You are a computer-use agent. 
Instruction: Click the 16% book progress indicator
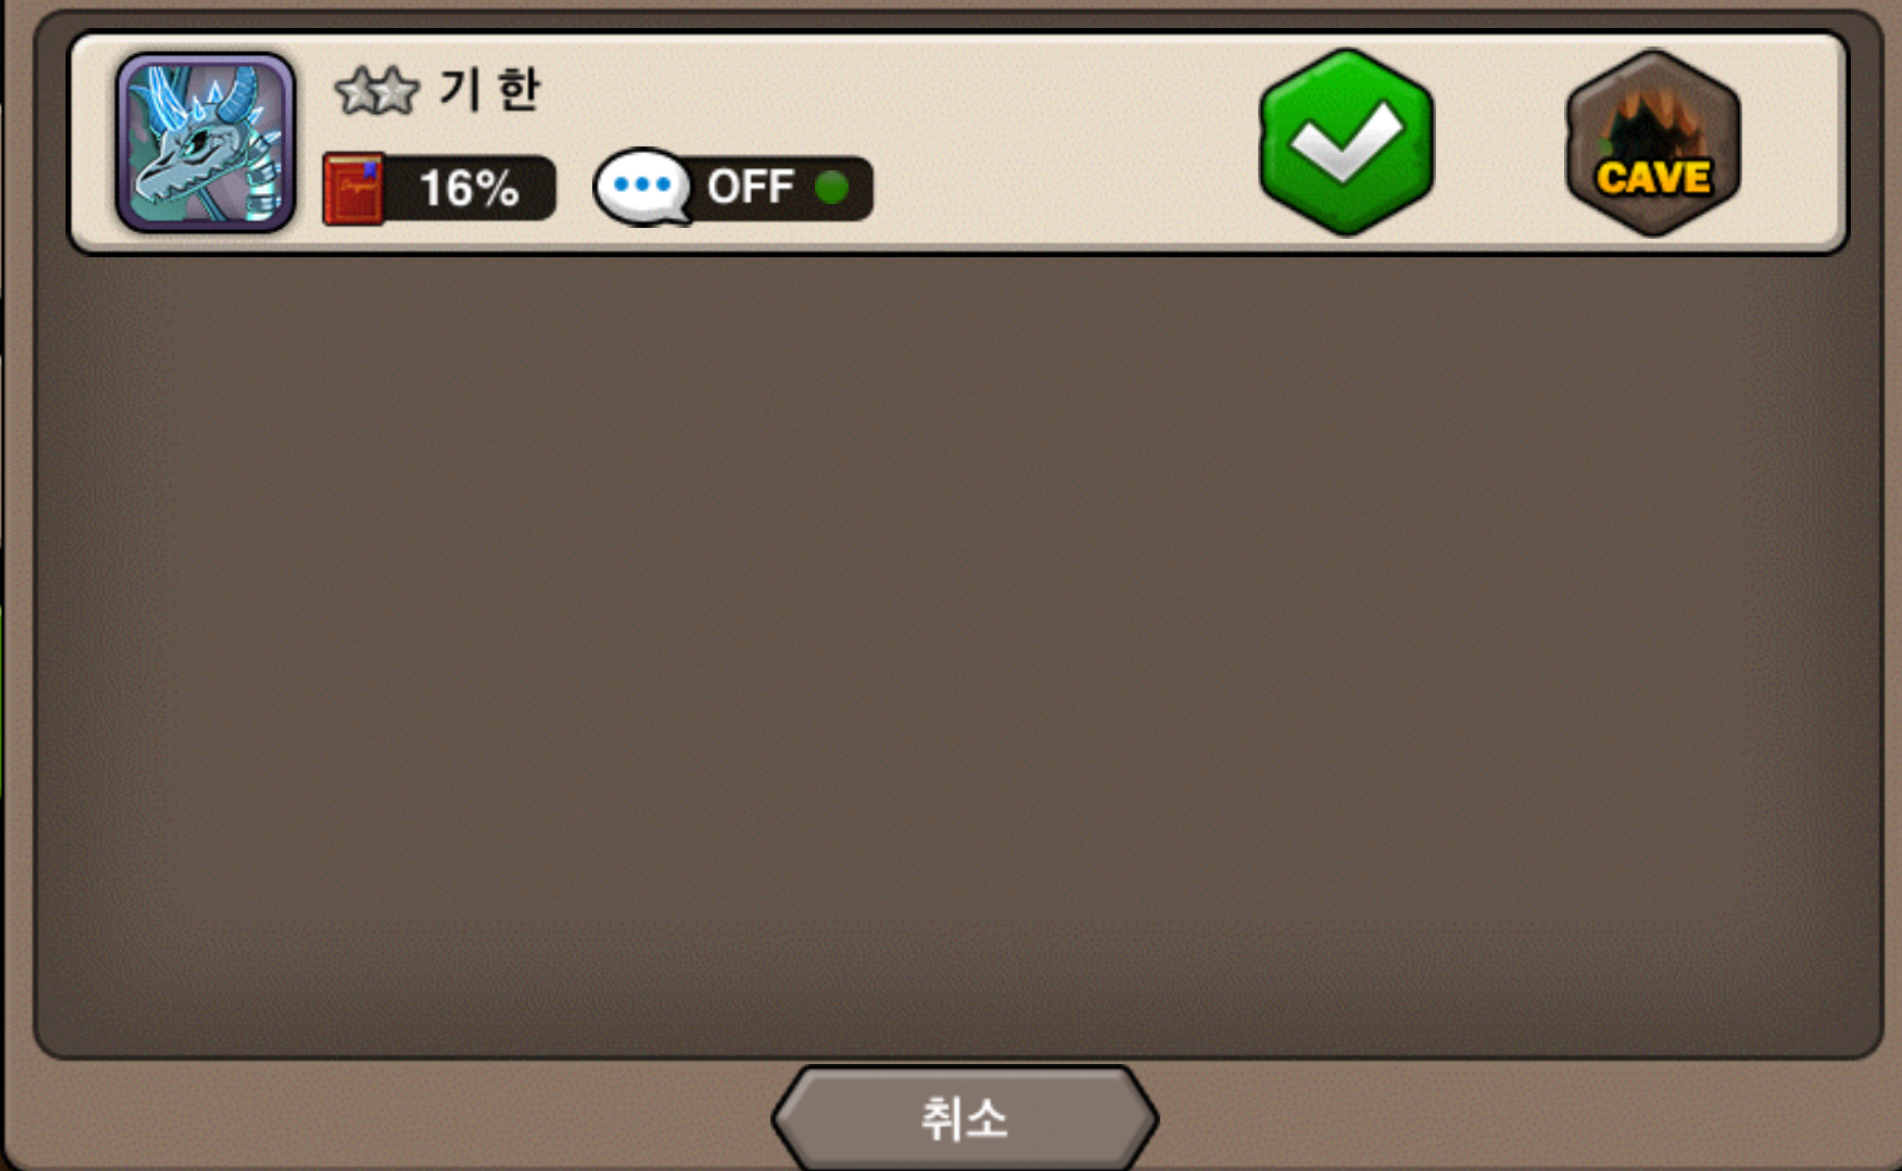coord(439,188)
